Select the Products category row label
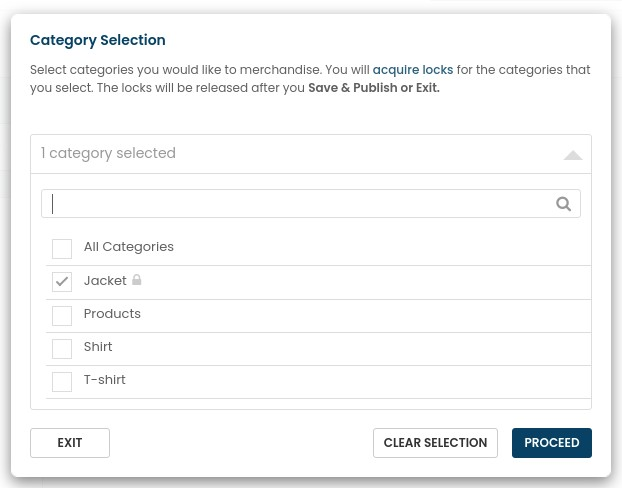 pos(112,314)
